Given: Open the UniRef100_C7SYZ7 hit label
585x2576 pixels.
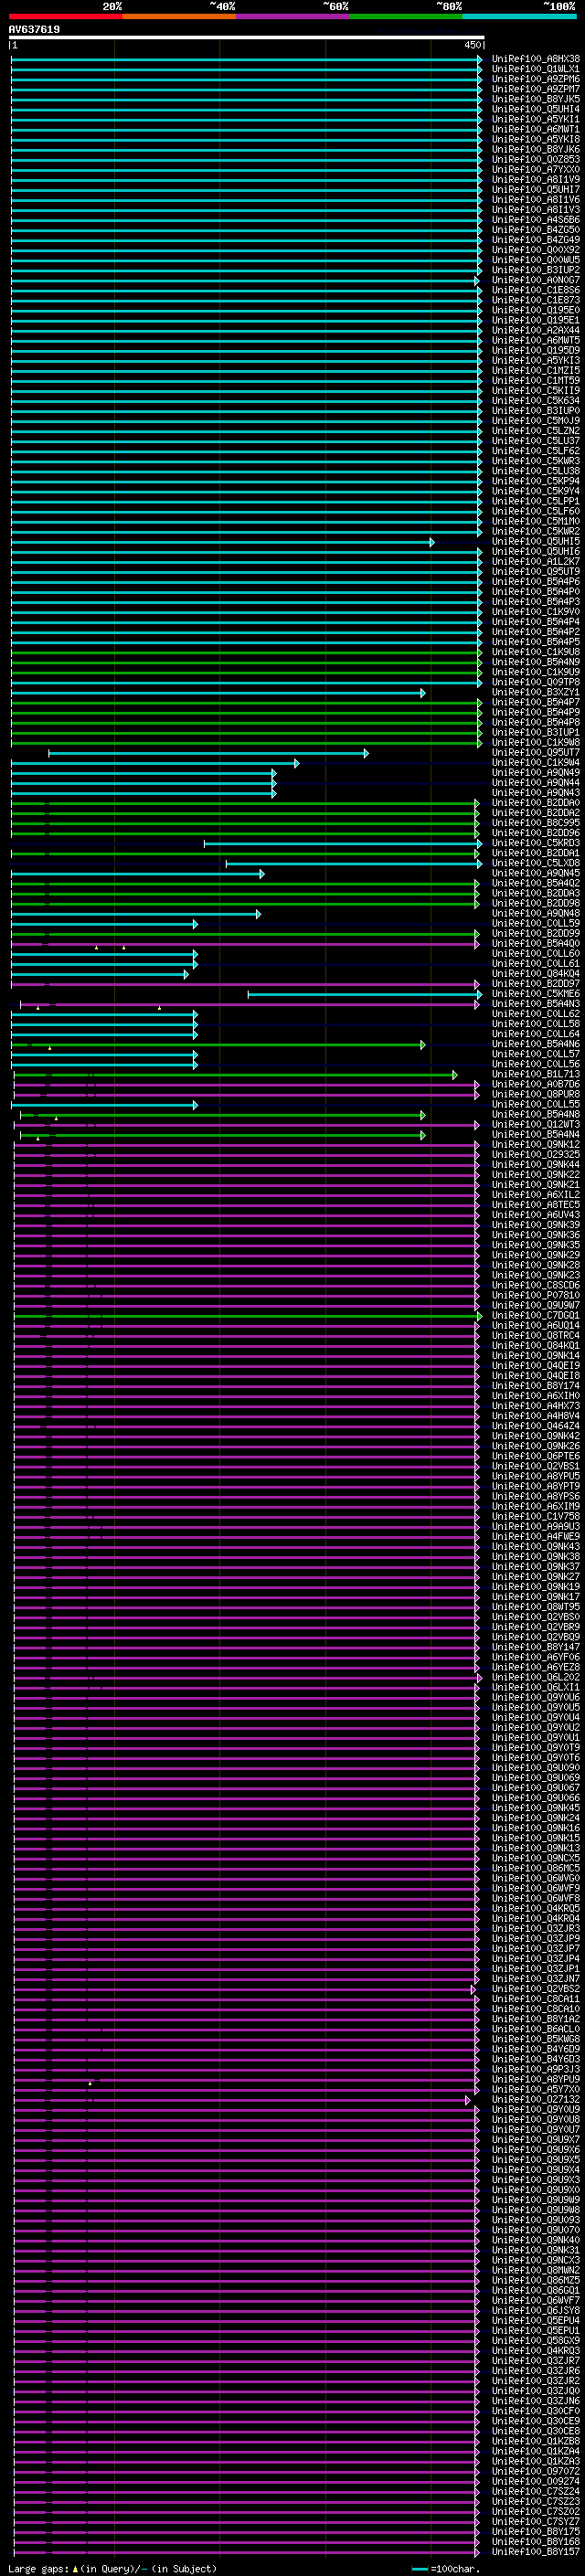Looking at the screenshot, I should (535, 2522).
